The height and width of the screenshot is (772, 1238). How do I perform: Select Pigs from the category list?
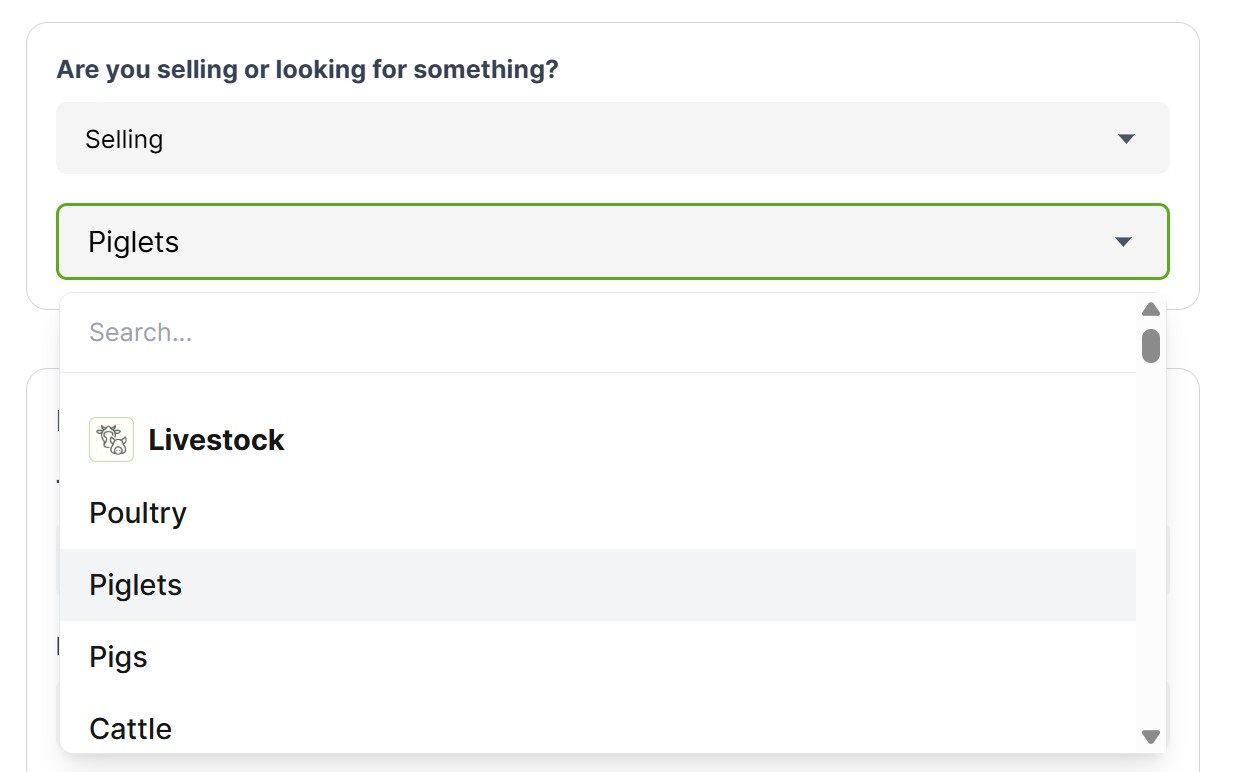(x=118, y=657)
